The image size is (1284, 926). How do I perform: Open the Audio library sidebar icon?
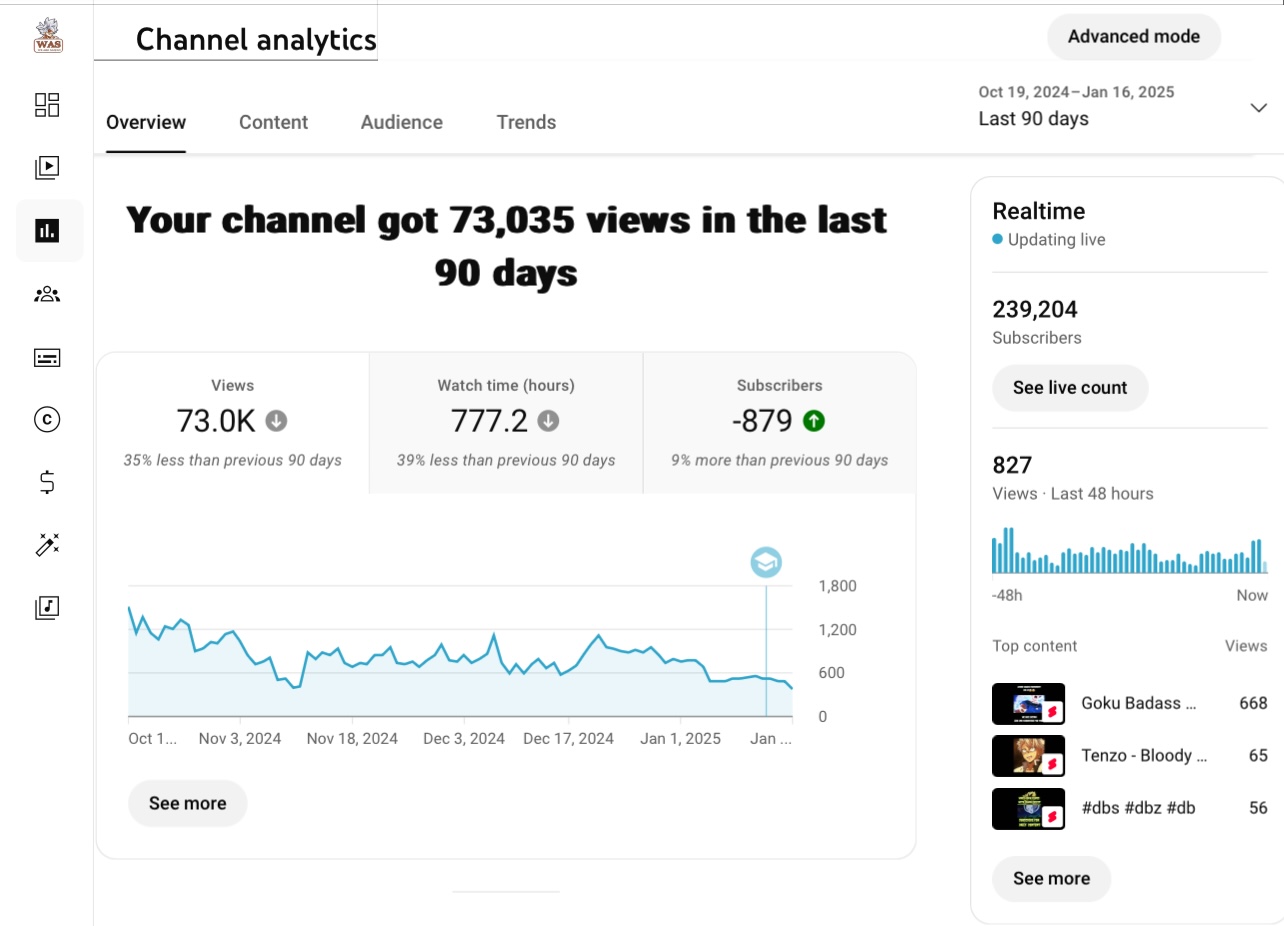click(x=47, y=607)
